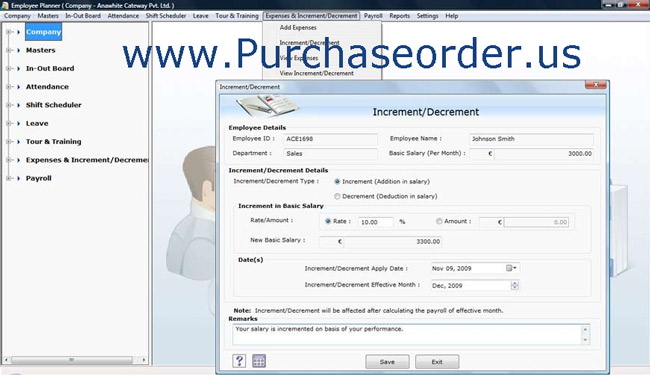Click the arrow icon beside Leave
The image size is (650, 375).
19,123
